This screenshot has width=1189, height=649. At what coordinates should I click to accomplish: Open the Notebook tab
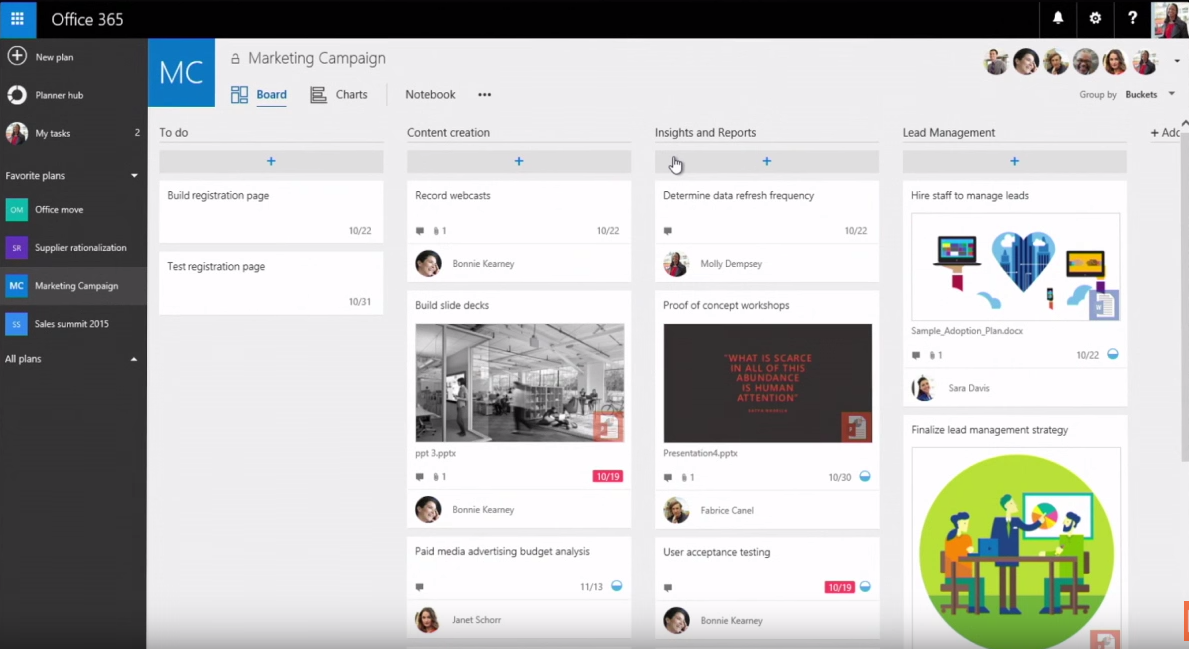click(x=430, y=95)
